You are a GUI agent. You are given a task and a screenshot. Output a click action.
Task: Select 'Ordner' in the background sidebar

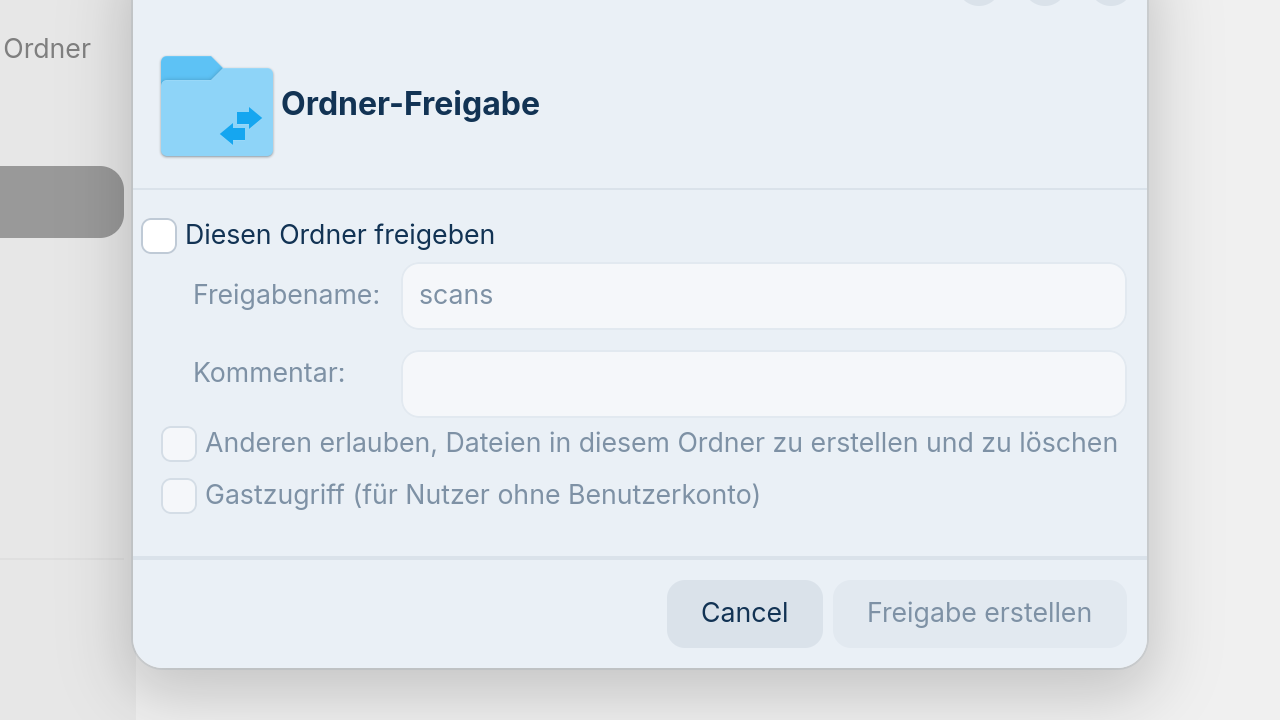click(47, 49)
